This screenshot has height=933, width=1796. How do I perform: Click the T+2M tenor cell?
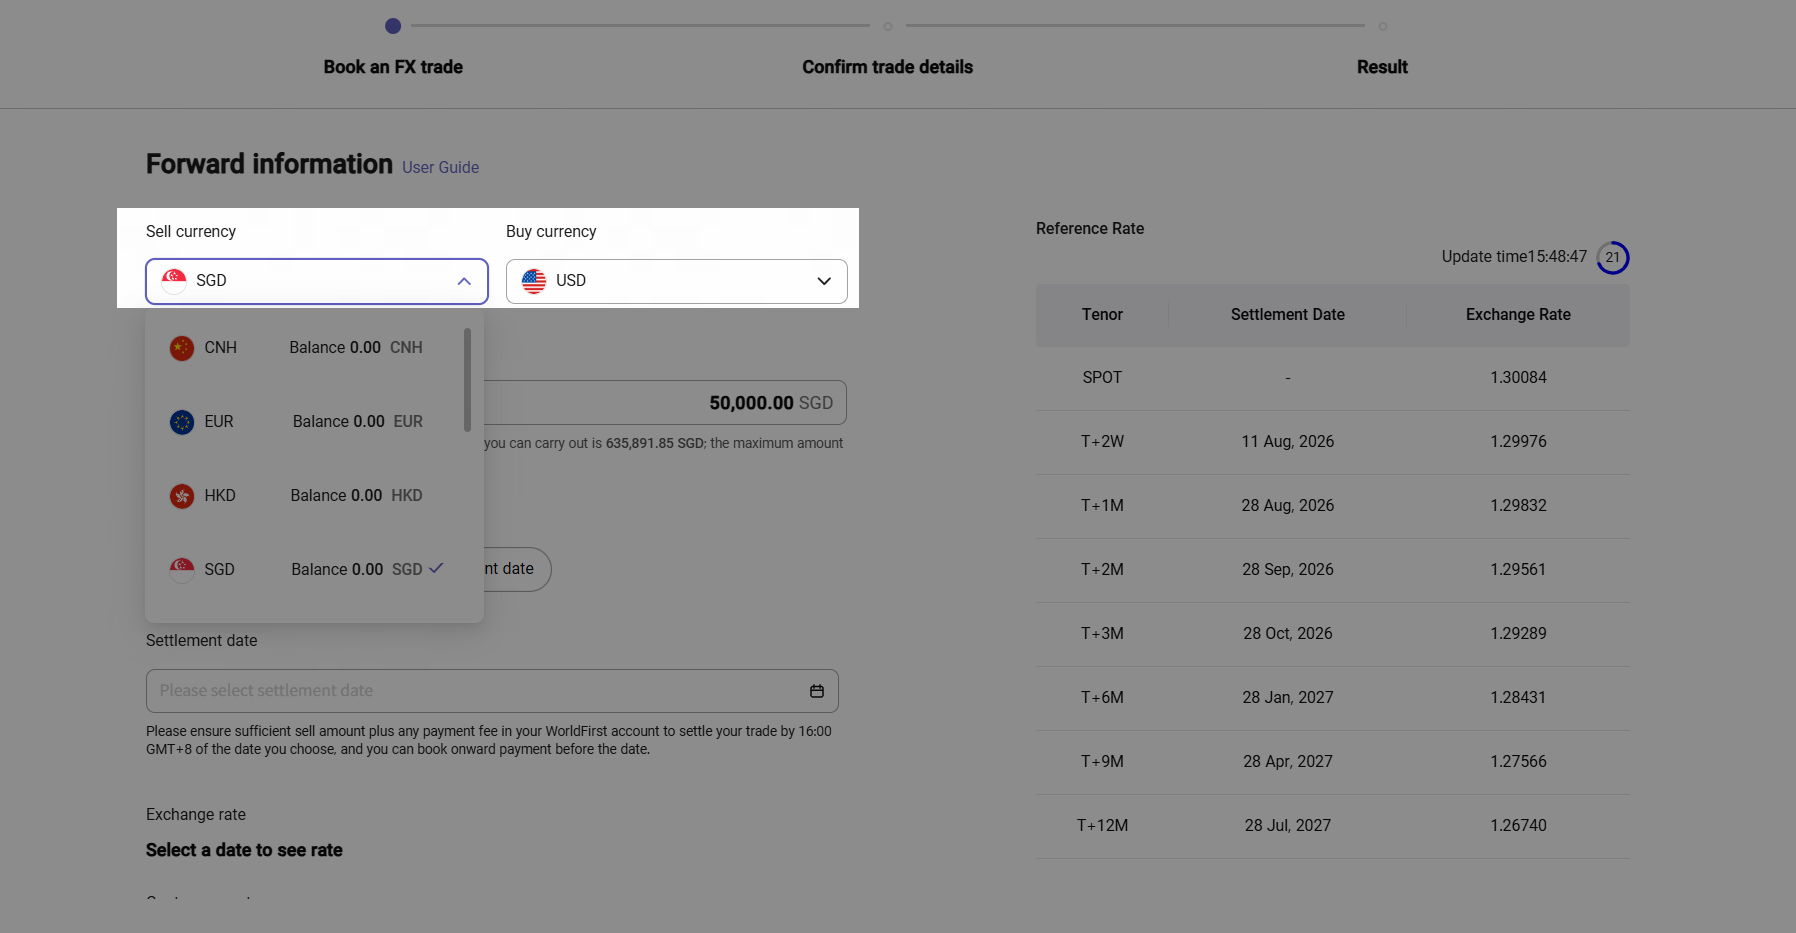point(1102,570)
